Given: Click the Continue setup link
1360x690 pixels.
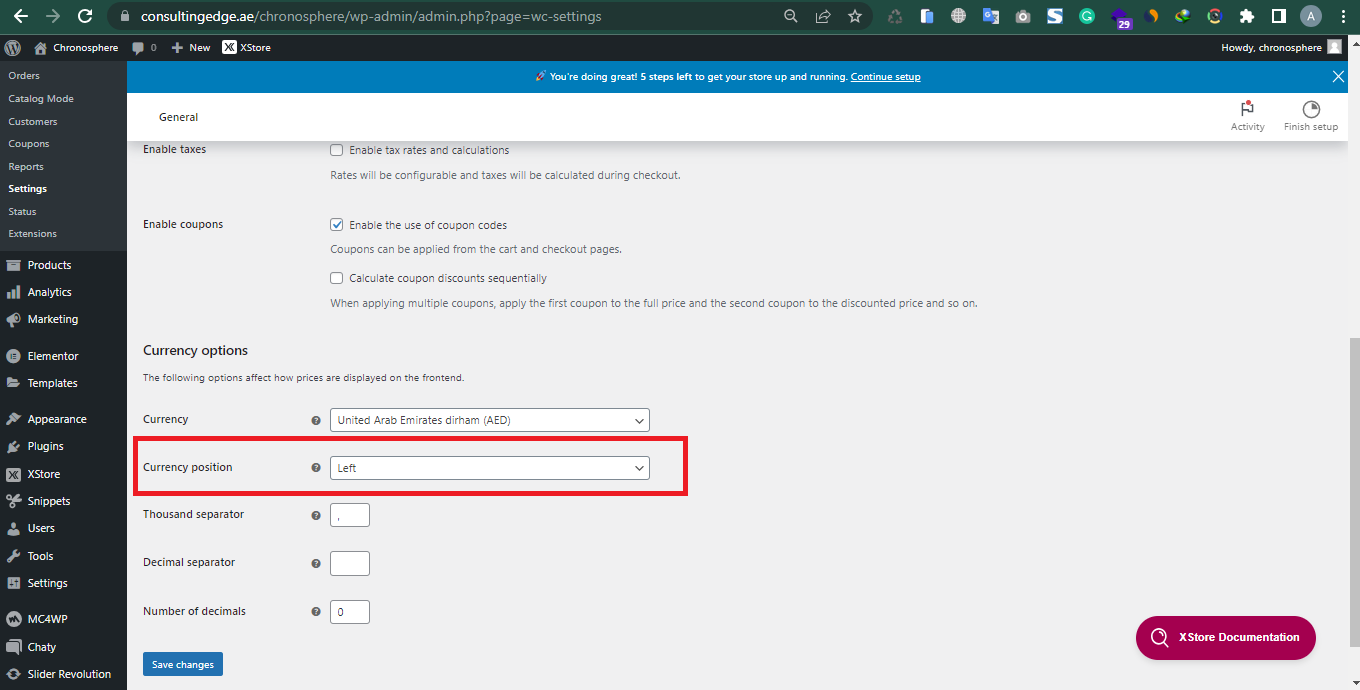Looking at the screenshot, I should (x=886, y=77).
